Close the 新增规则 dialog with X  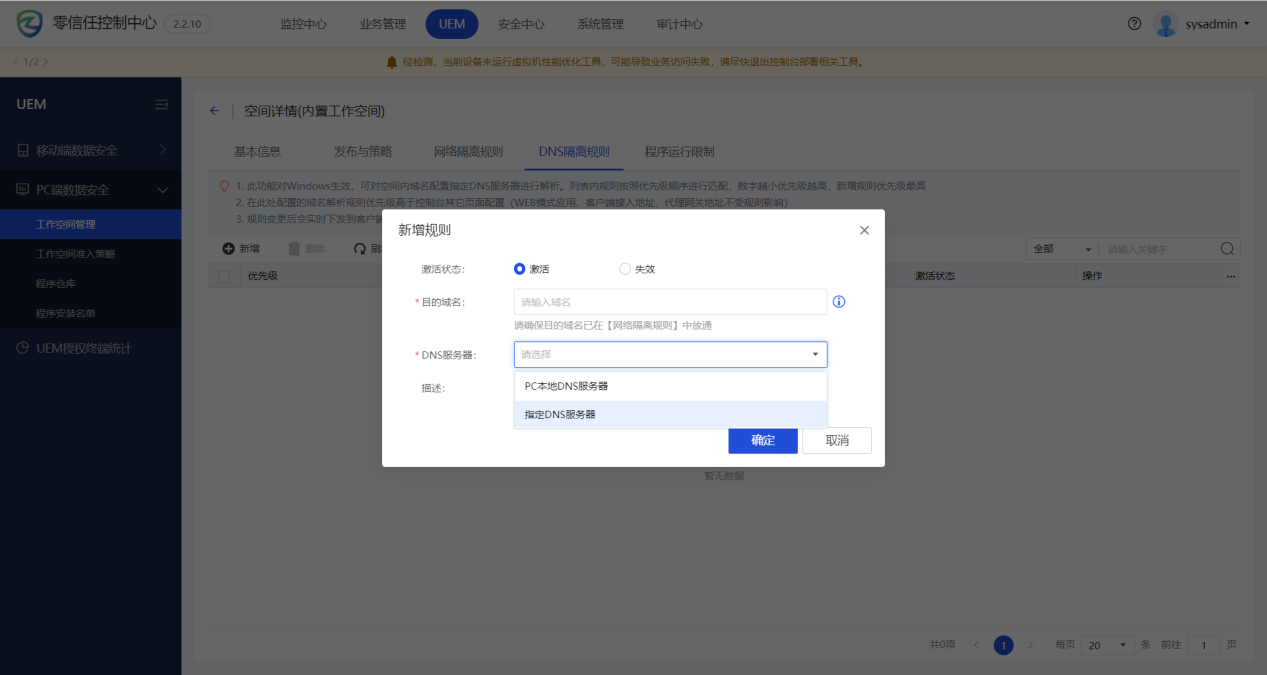[864, 230]
